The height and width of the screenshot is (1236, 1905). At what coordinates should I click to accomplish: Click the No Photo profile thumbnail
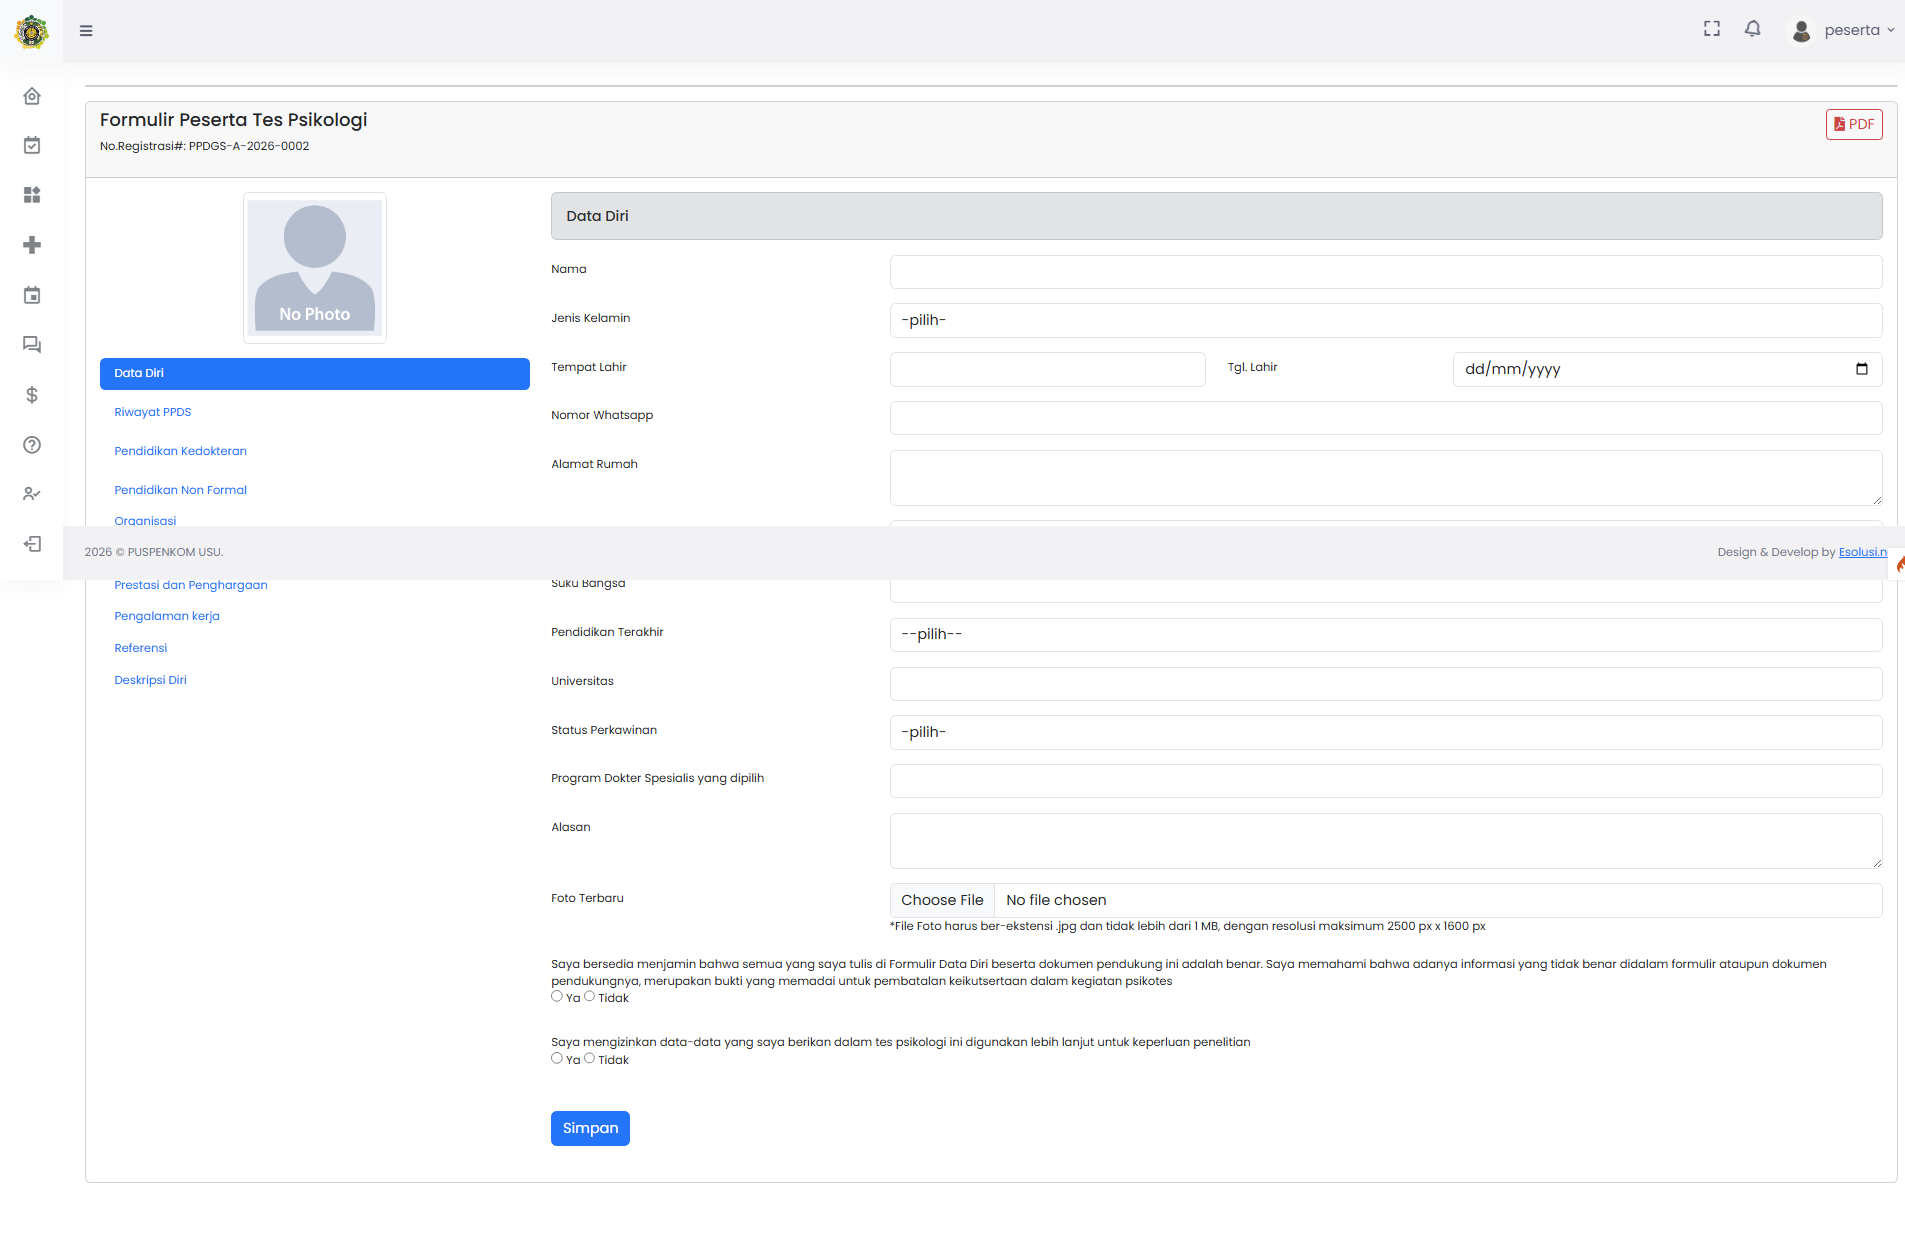[315, 268]
